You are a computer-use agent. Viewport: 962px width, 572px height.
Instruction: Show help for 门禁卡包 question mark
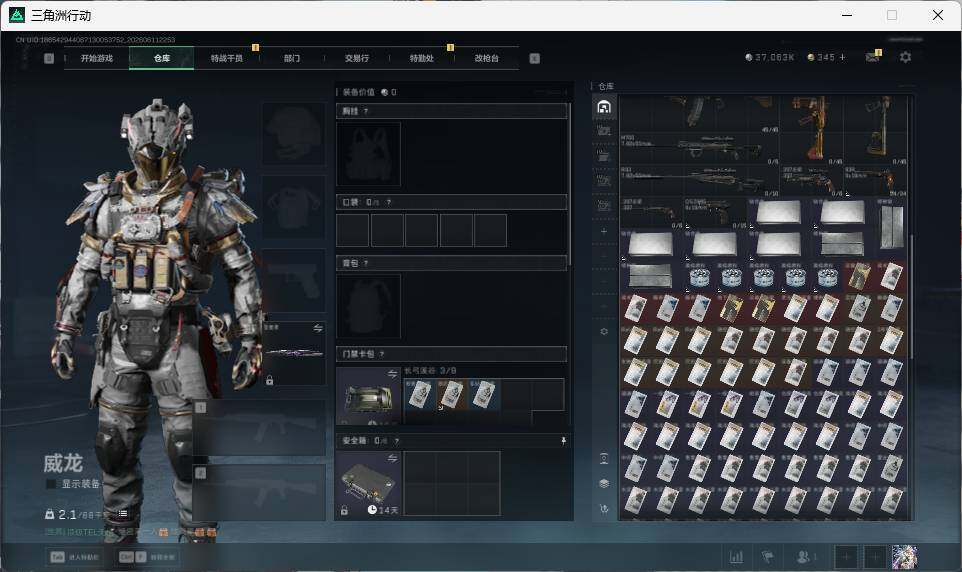[382, 354]
